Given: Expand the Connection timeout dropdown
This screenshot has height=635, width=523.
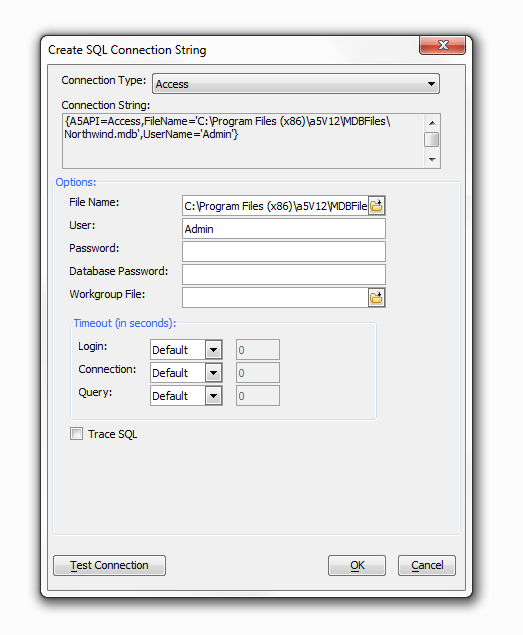Looking at the screenshot, I should (213, 373).
